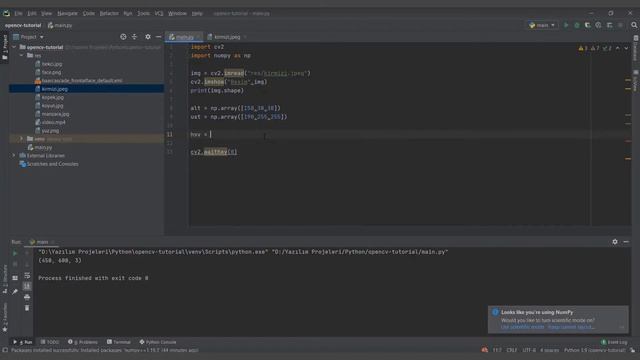The height and width of the screenshot is (360, 640).
Task: Collapse all in Project panel toolbar
Action: click(134, 37)
